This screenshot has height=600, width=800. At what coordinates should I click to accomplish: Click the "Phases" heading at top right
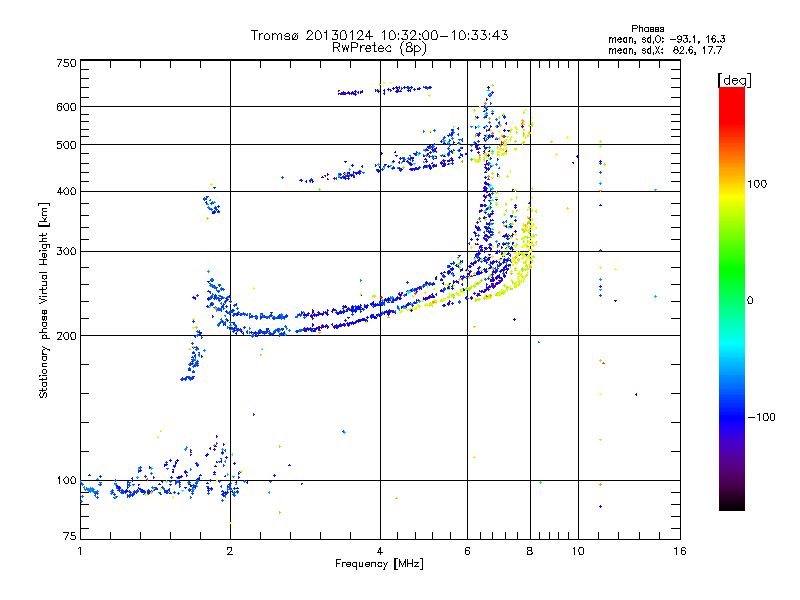[647, 29]
